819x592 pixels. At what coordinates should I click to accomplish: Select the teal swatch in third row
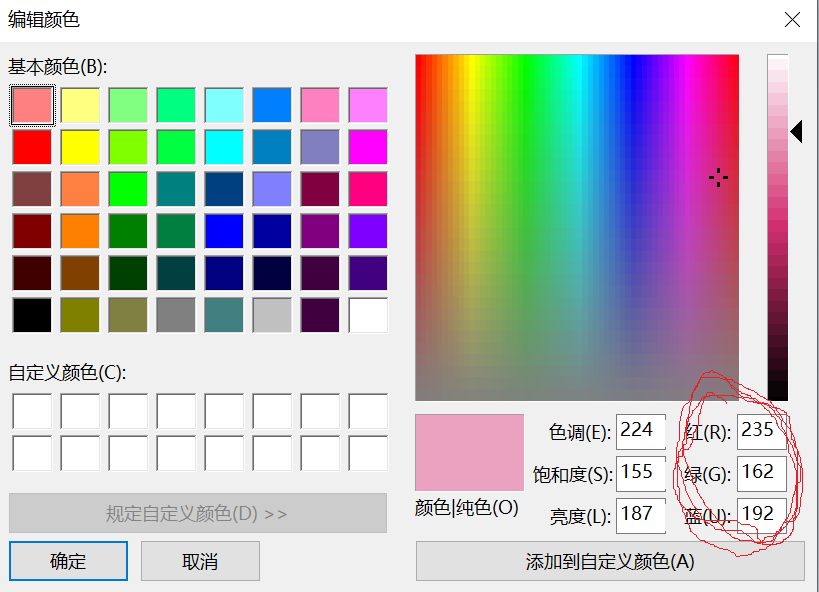pos(176,189)
